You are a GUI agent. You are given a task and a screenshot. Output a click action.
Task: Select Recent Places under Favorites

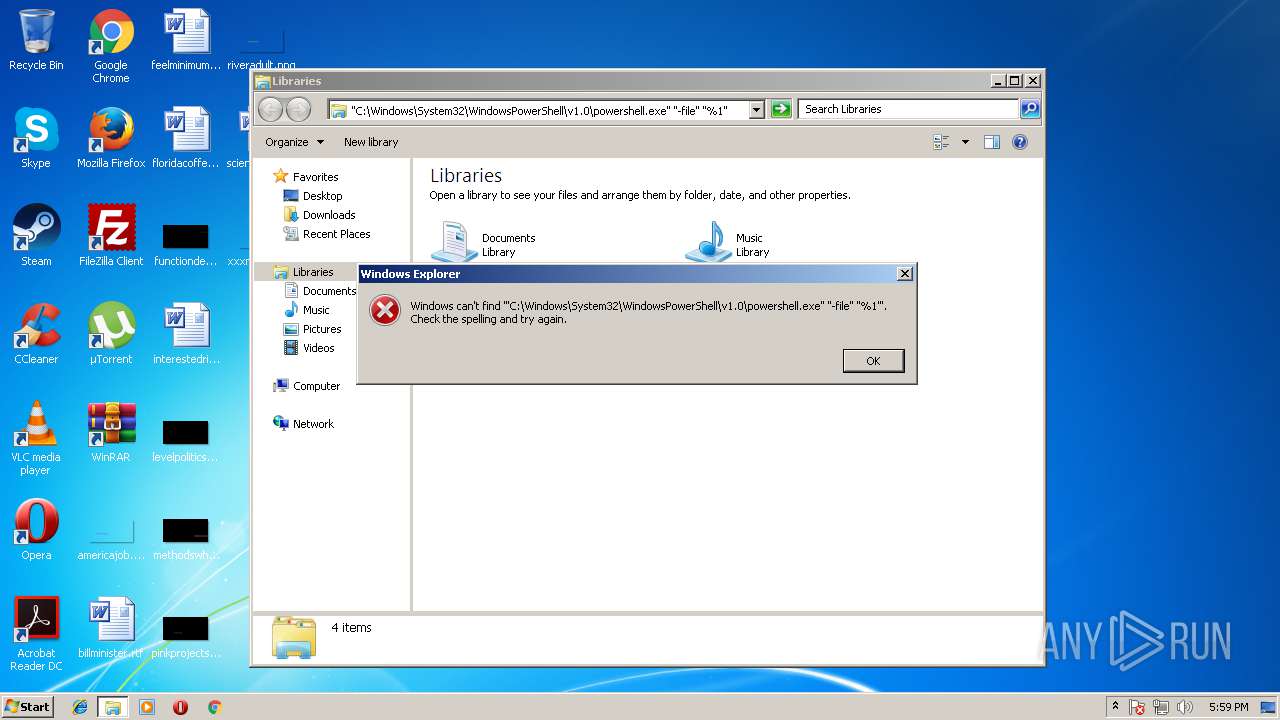[327, 234]
